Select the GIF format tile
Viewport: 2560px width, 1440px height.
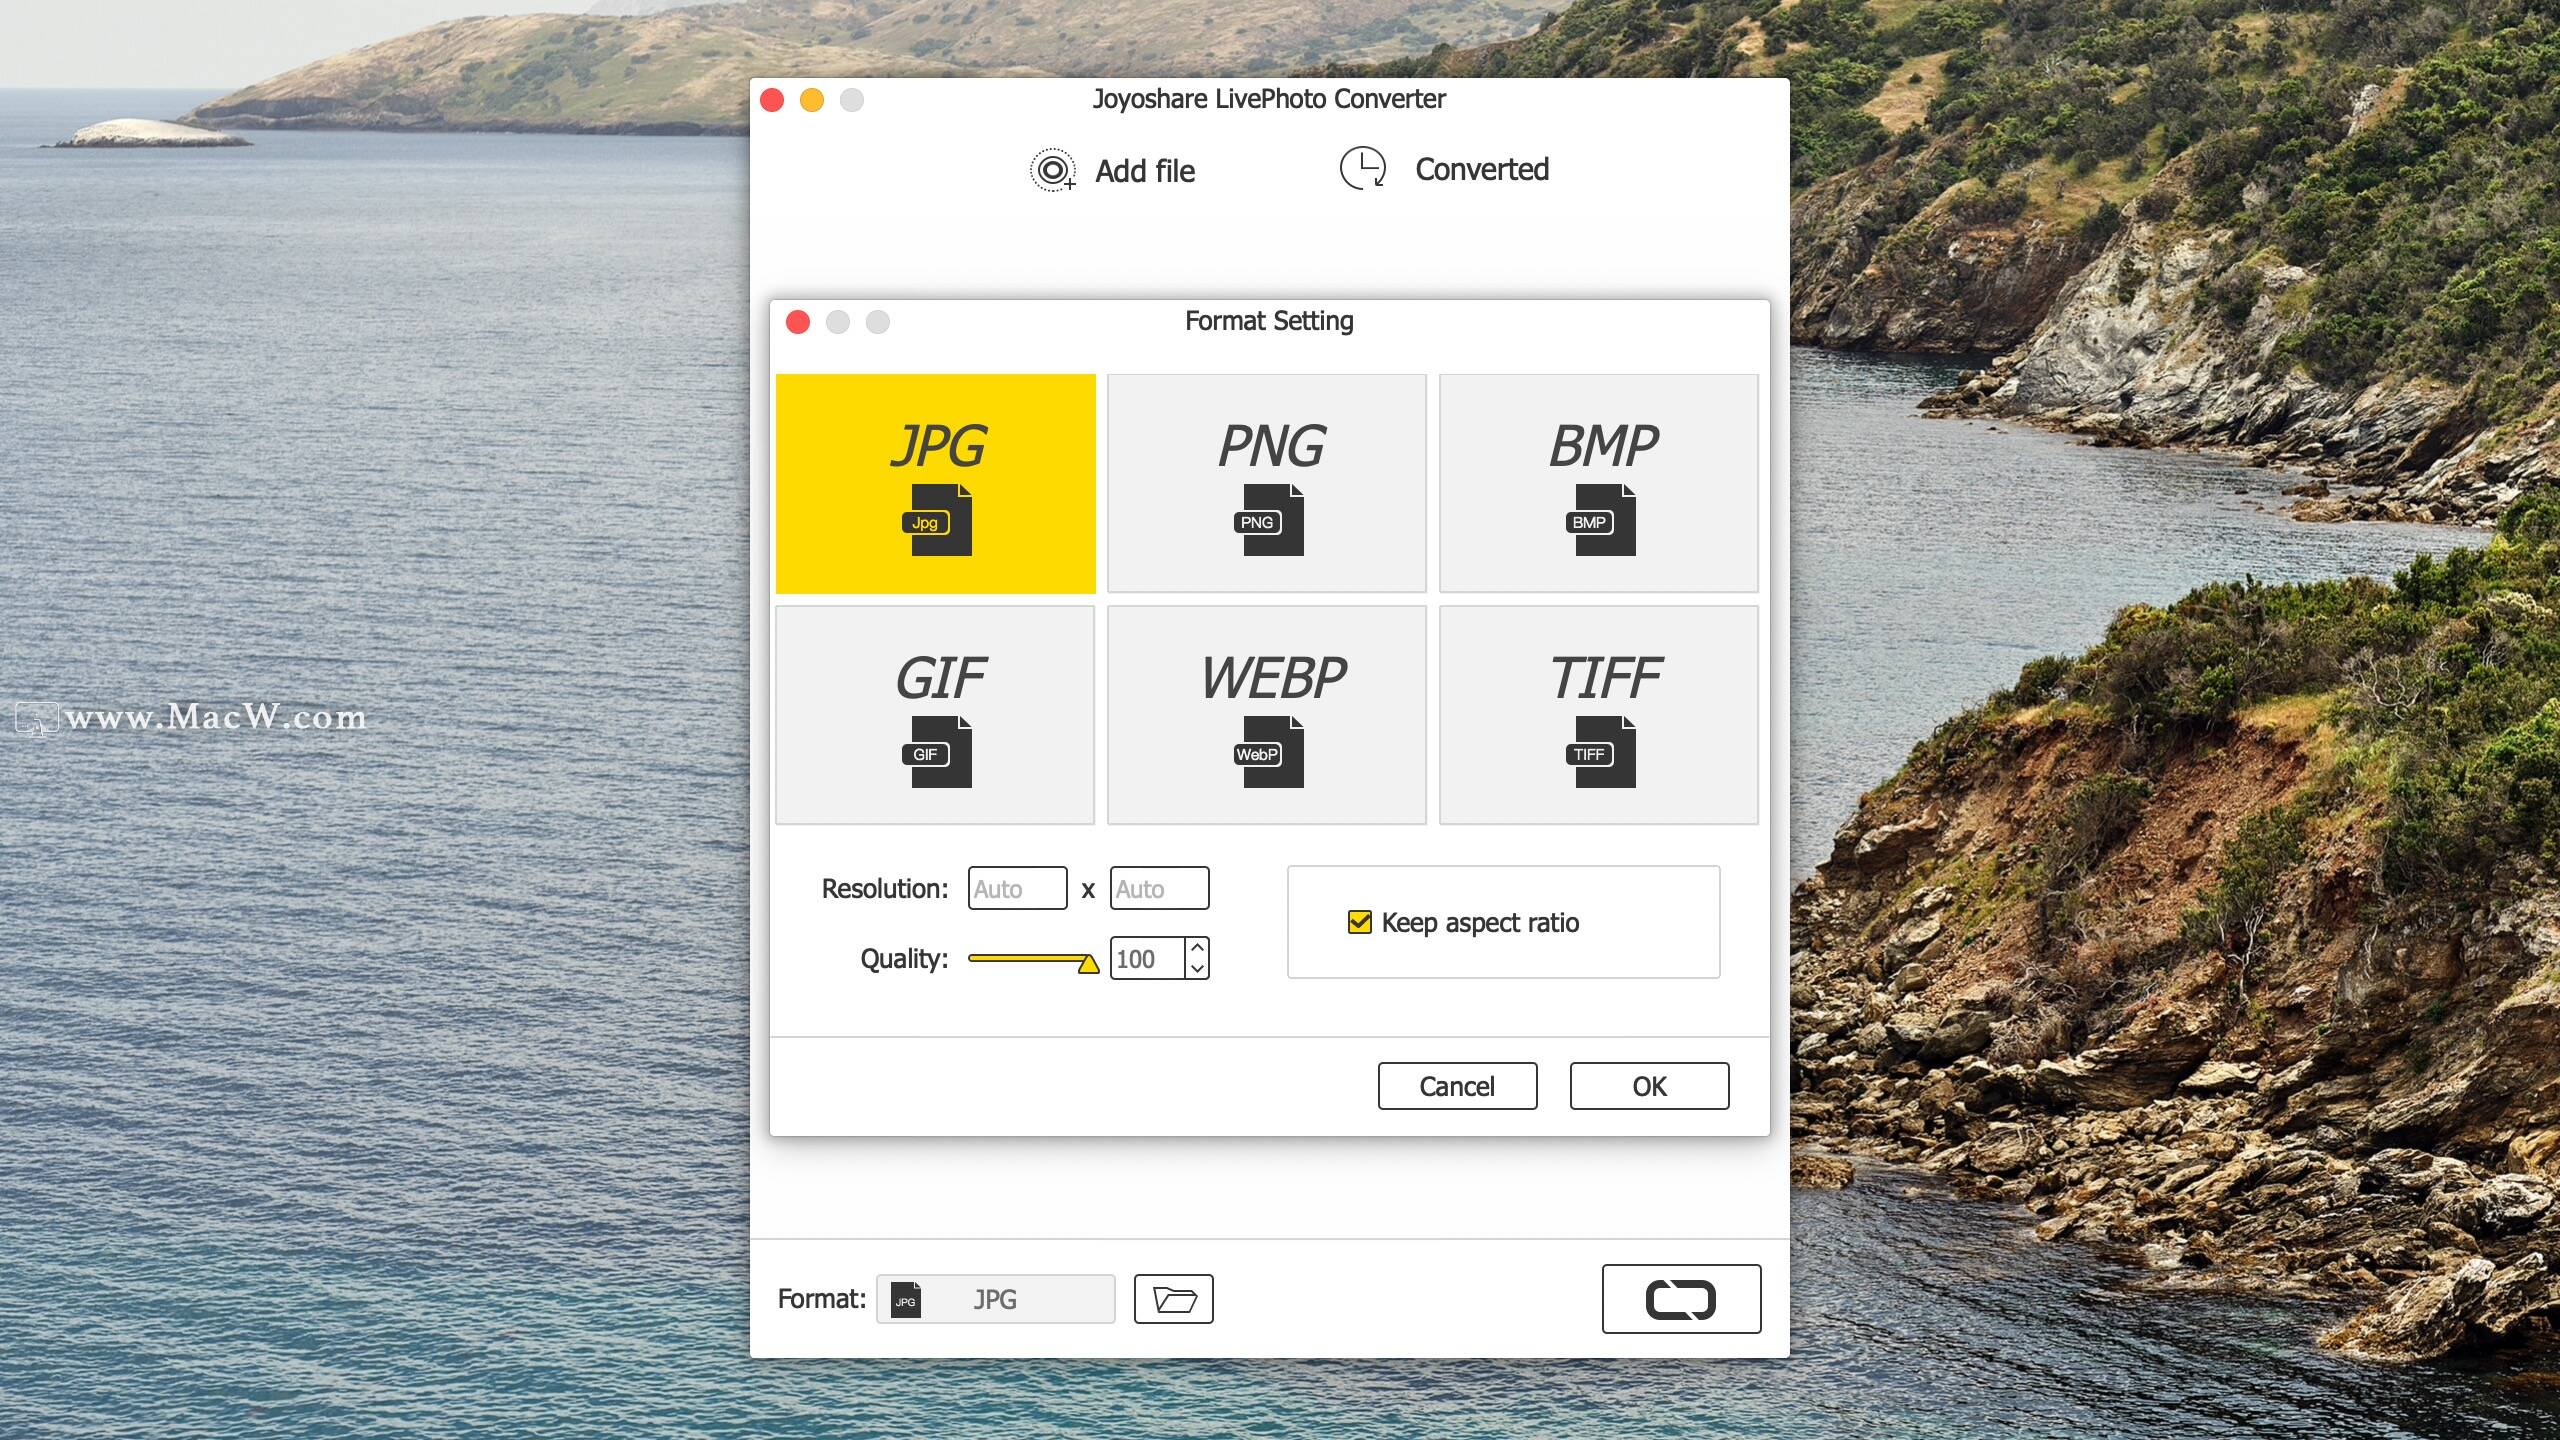pos(935,715)
